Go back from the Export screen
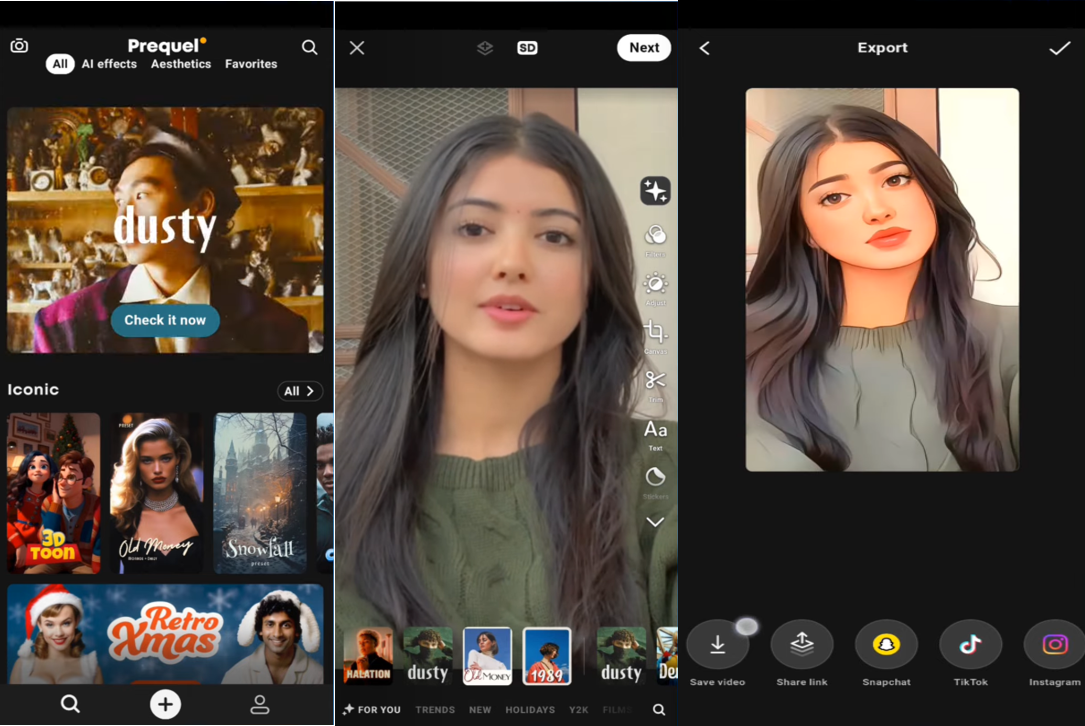This screenshot has height=726, width=1085. [x=704, y=48]
